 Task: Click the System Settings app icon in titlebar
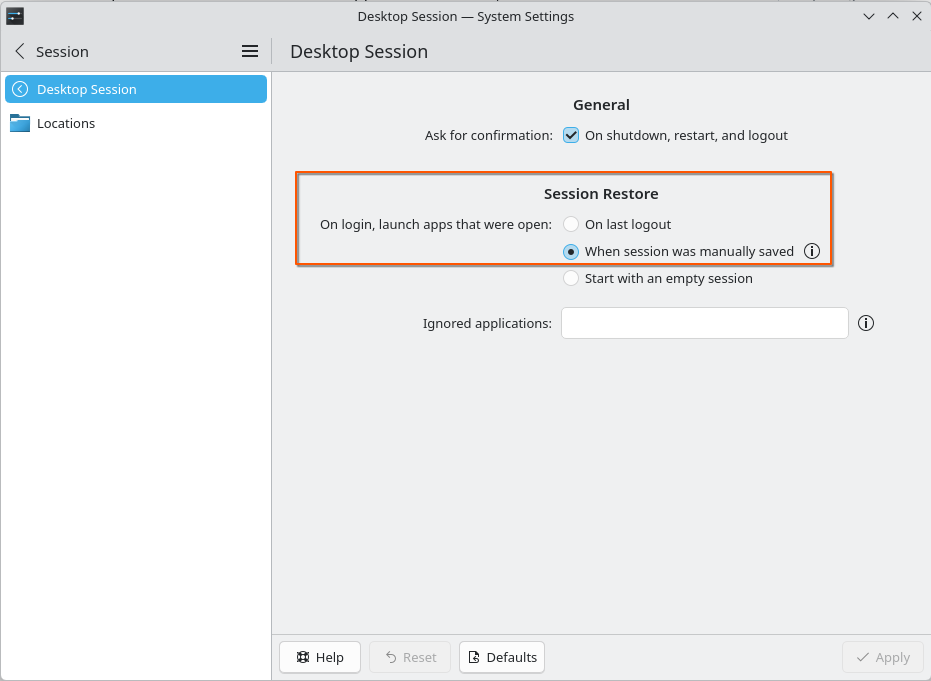pyautogui.click(x=15, y=16)
